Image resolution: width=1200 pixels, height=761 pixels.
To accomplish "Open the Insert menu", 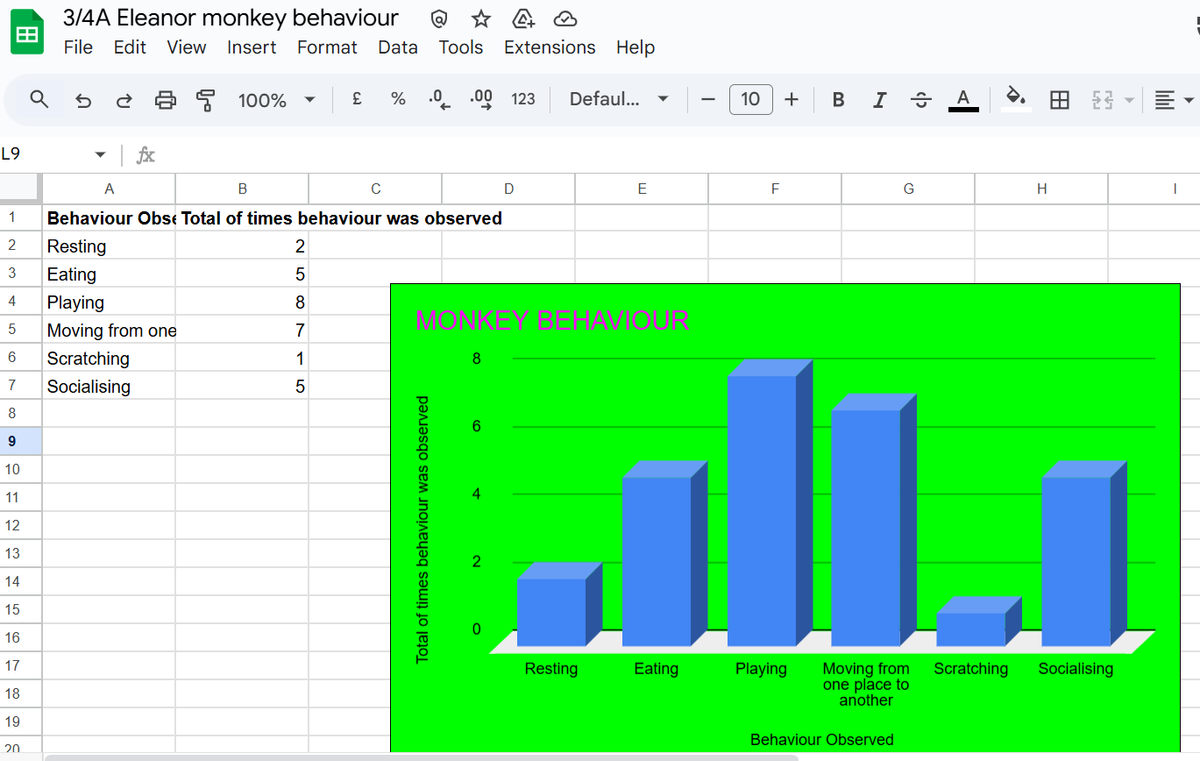I will pyautogui.click(x=252, y=47).
